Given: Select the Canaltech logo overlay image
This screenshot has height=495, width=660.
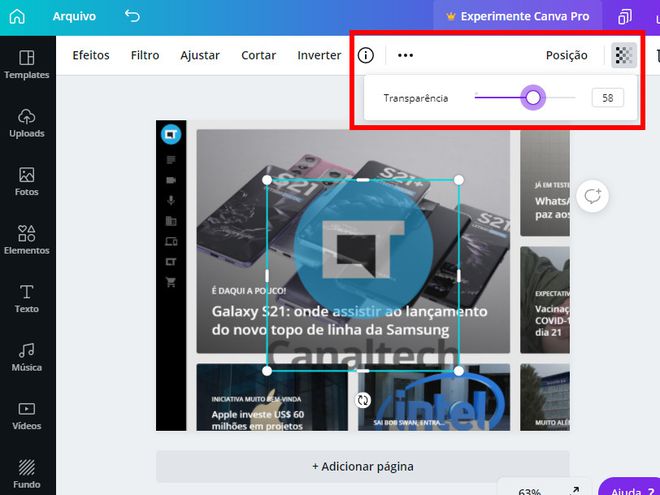Looking at the screenshot, I should (363, 276).
